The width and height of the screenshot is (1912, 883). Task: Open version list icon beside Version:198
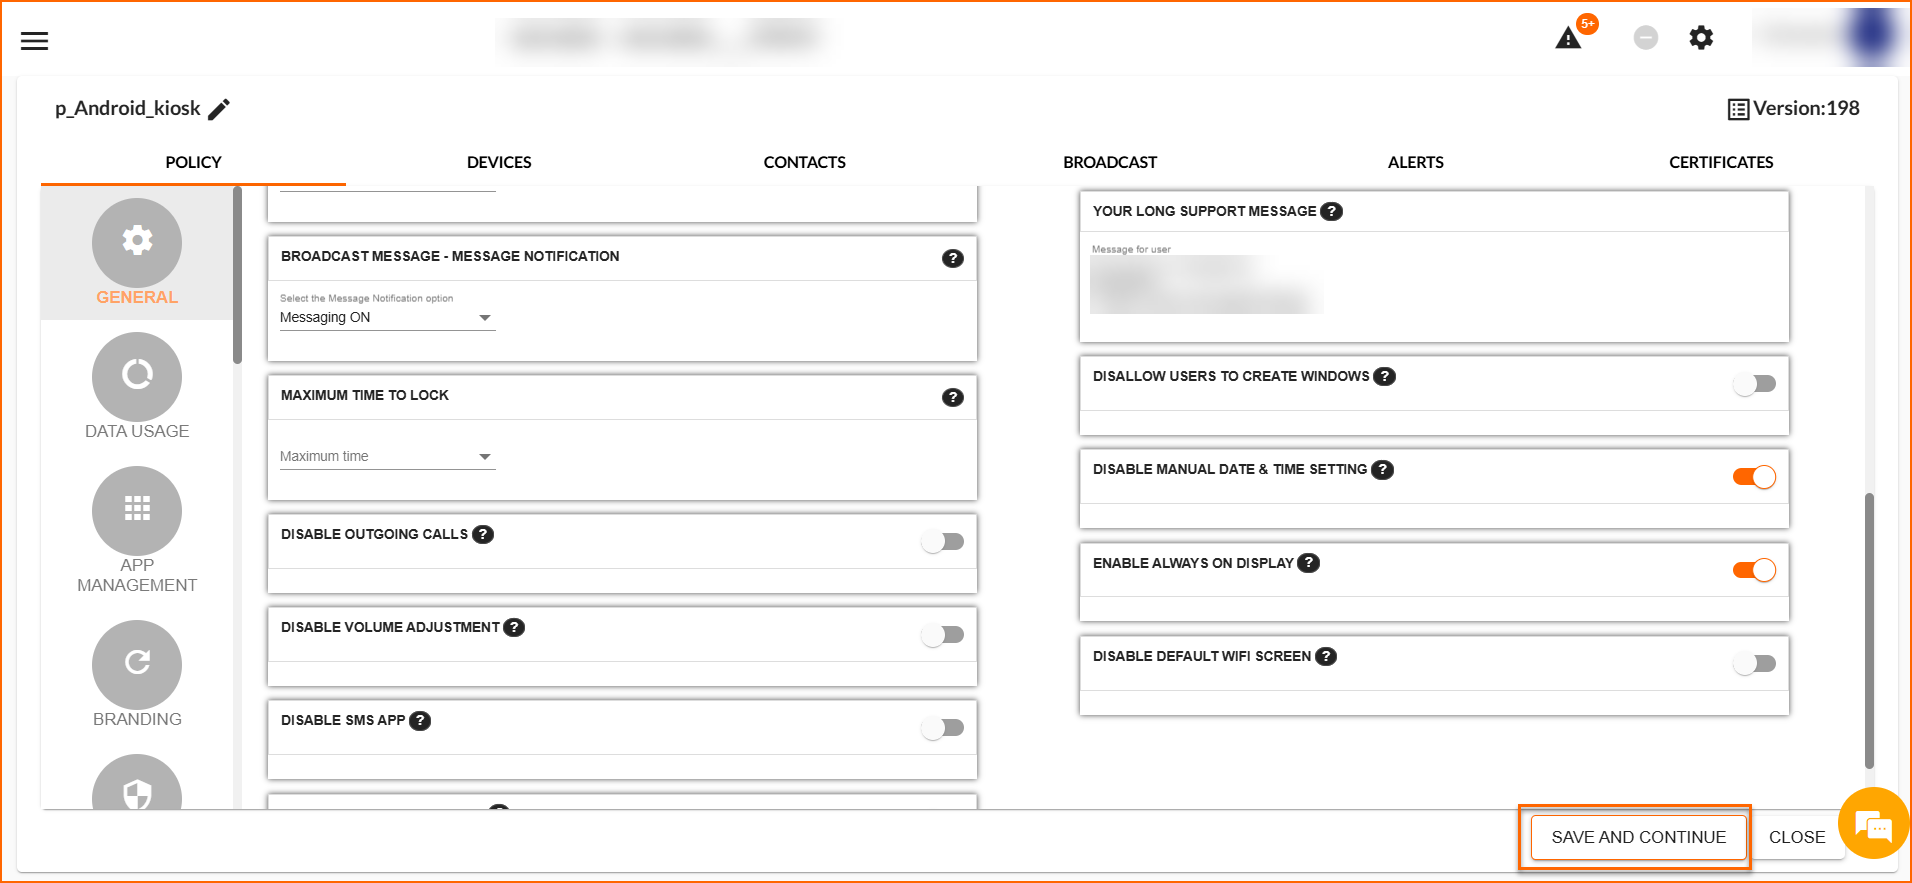coord(1738,110)
